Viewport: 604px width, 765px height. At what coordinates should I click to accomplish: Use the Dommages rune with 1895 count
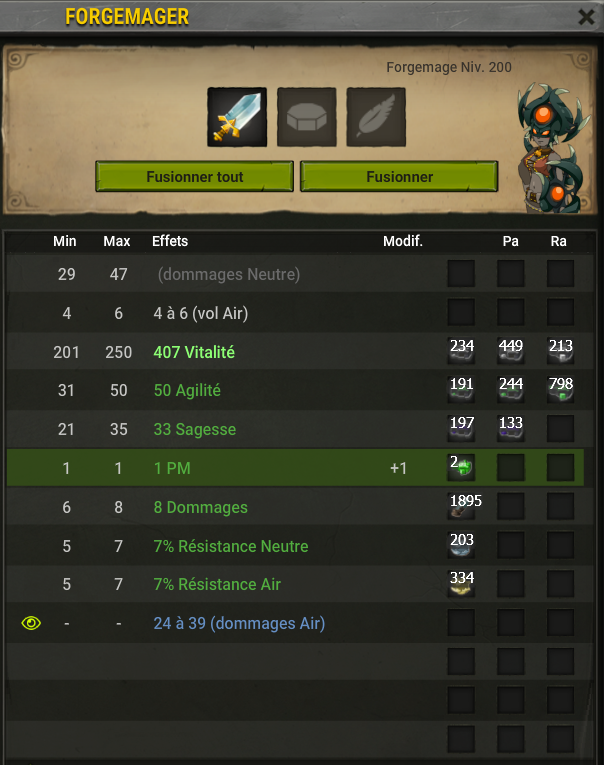pyautogui.click(x=461, y=506)
